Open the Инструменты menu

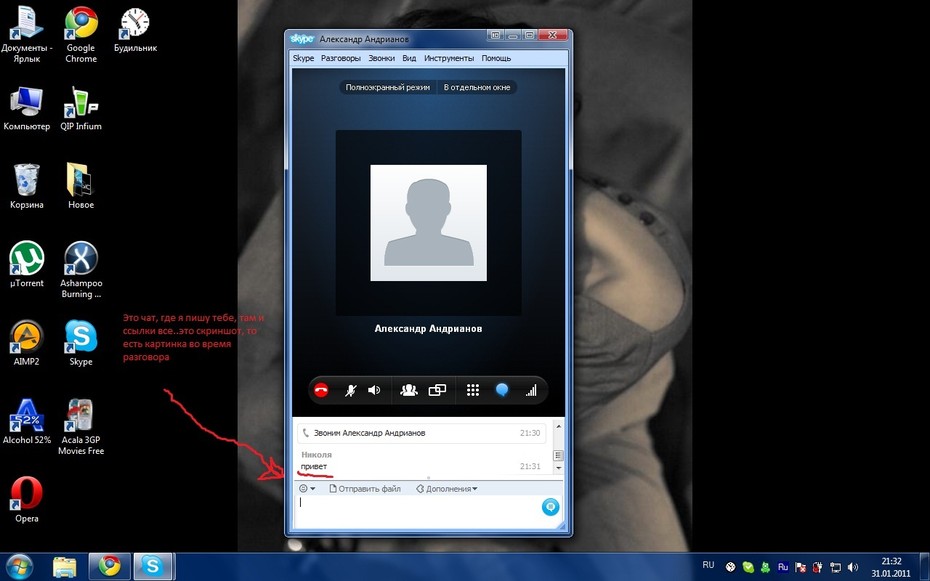449,58
